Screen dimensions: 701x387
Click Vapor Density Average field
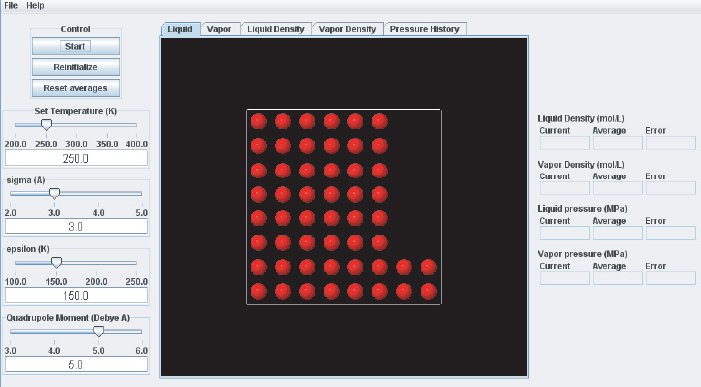(617, 188)
